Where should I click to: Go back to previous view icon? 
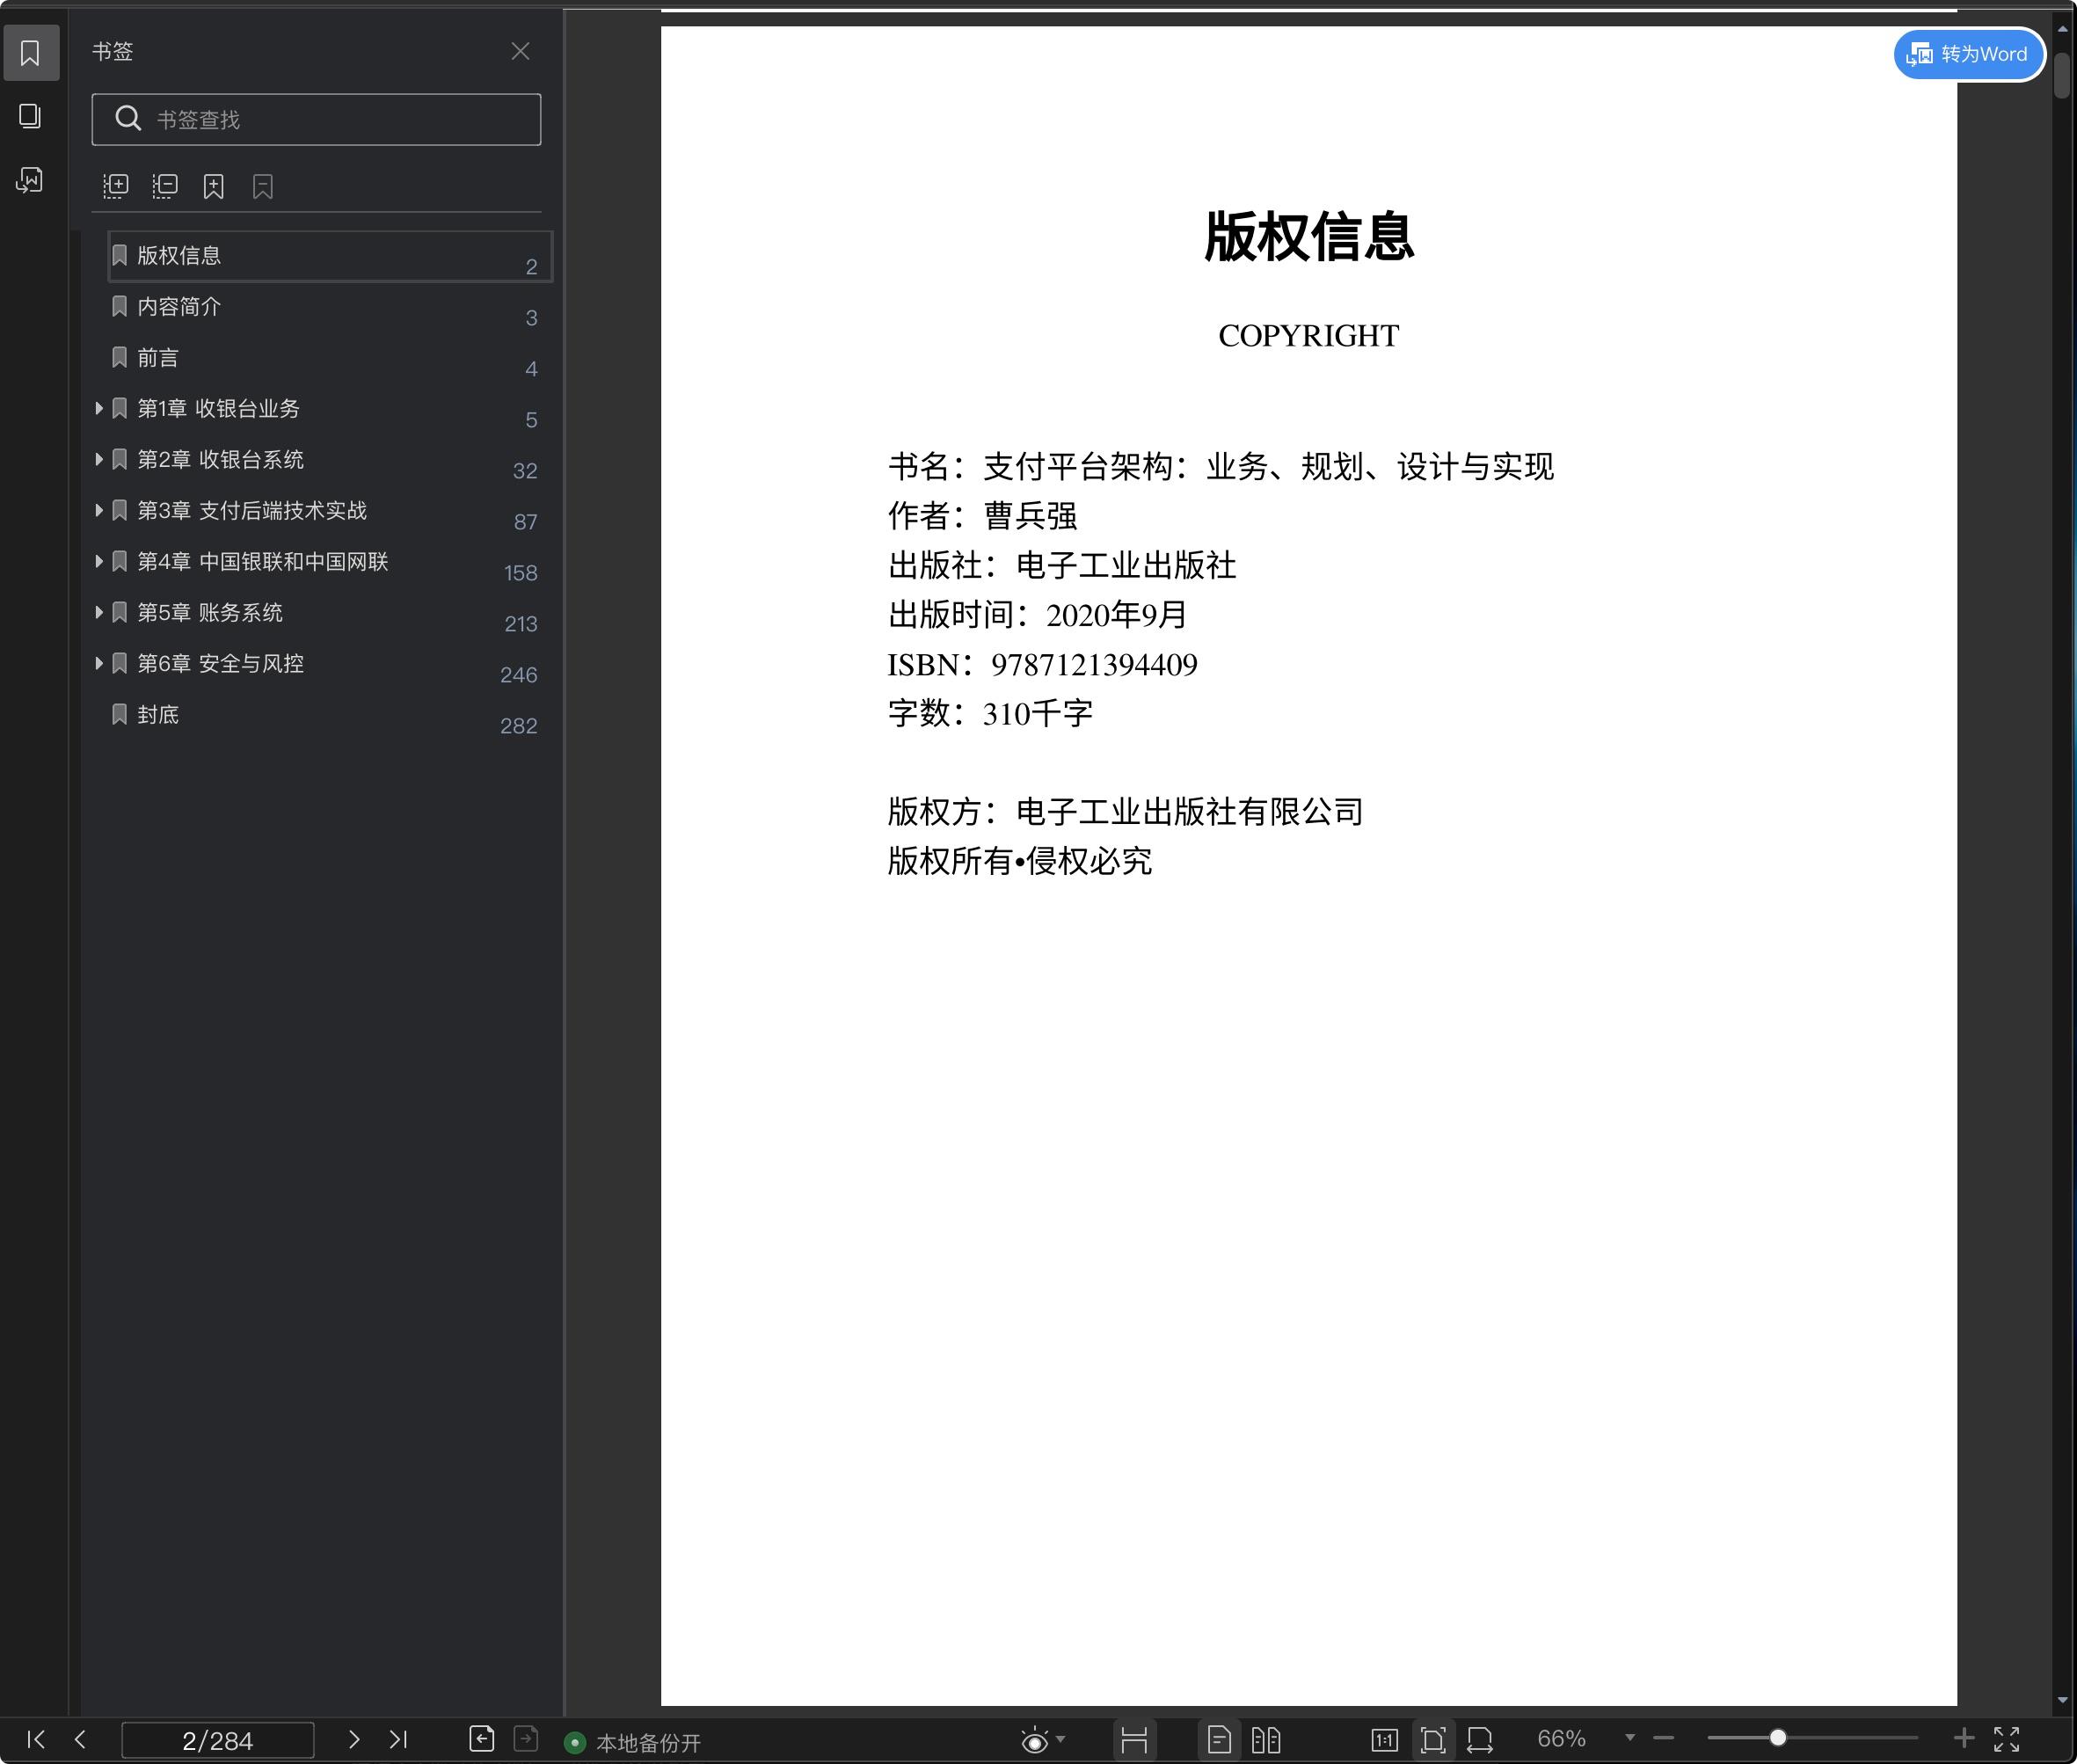pos(482,1738)
